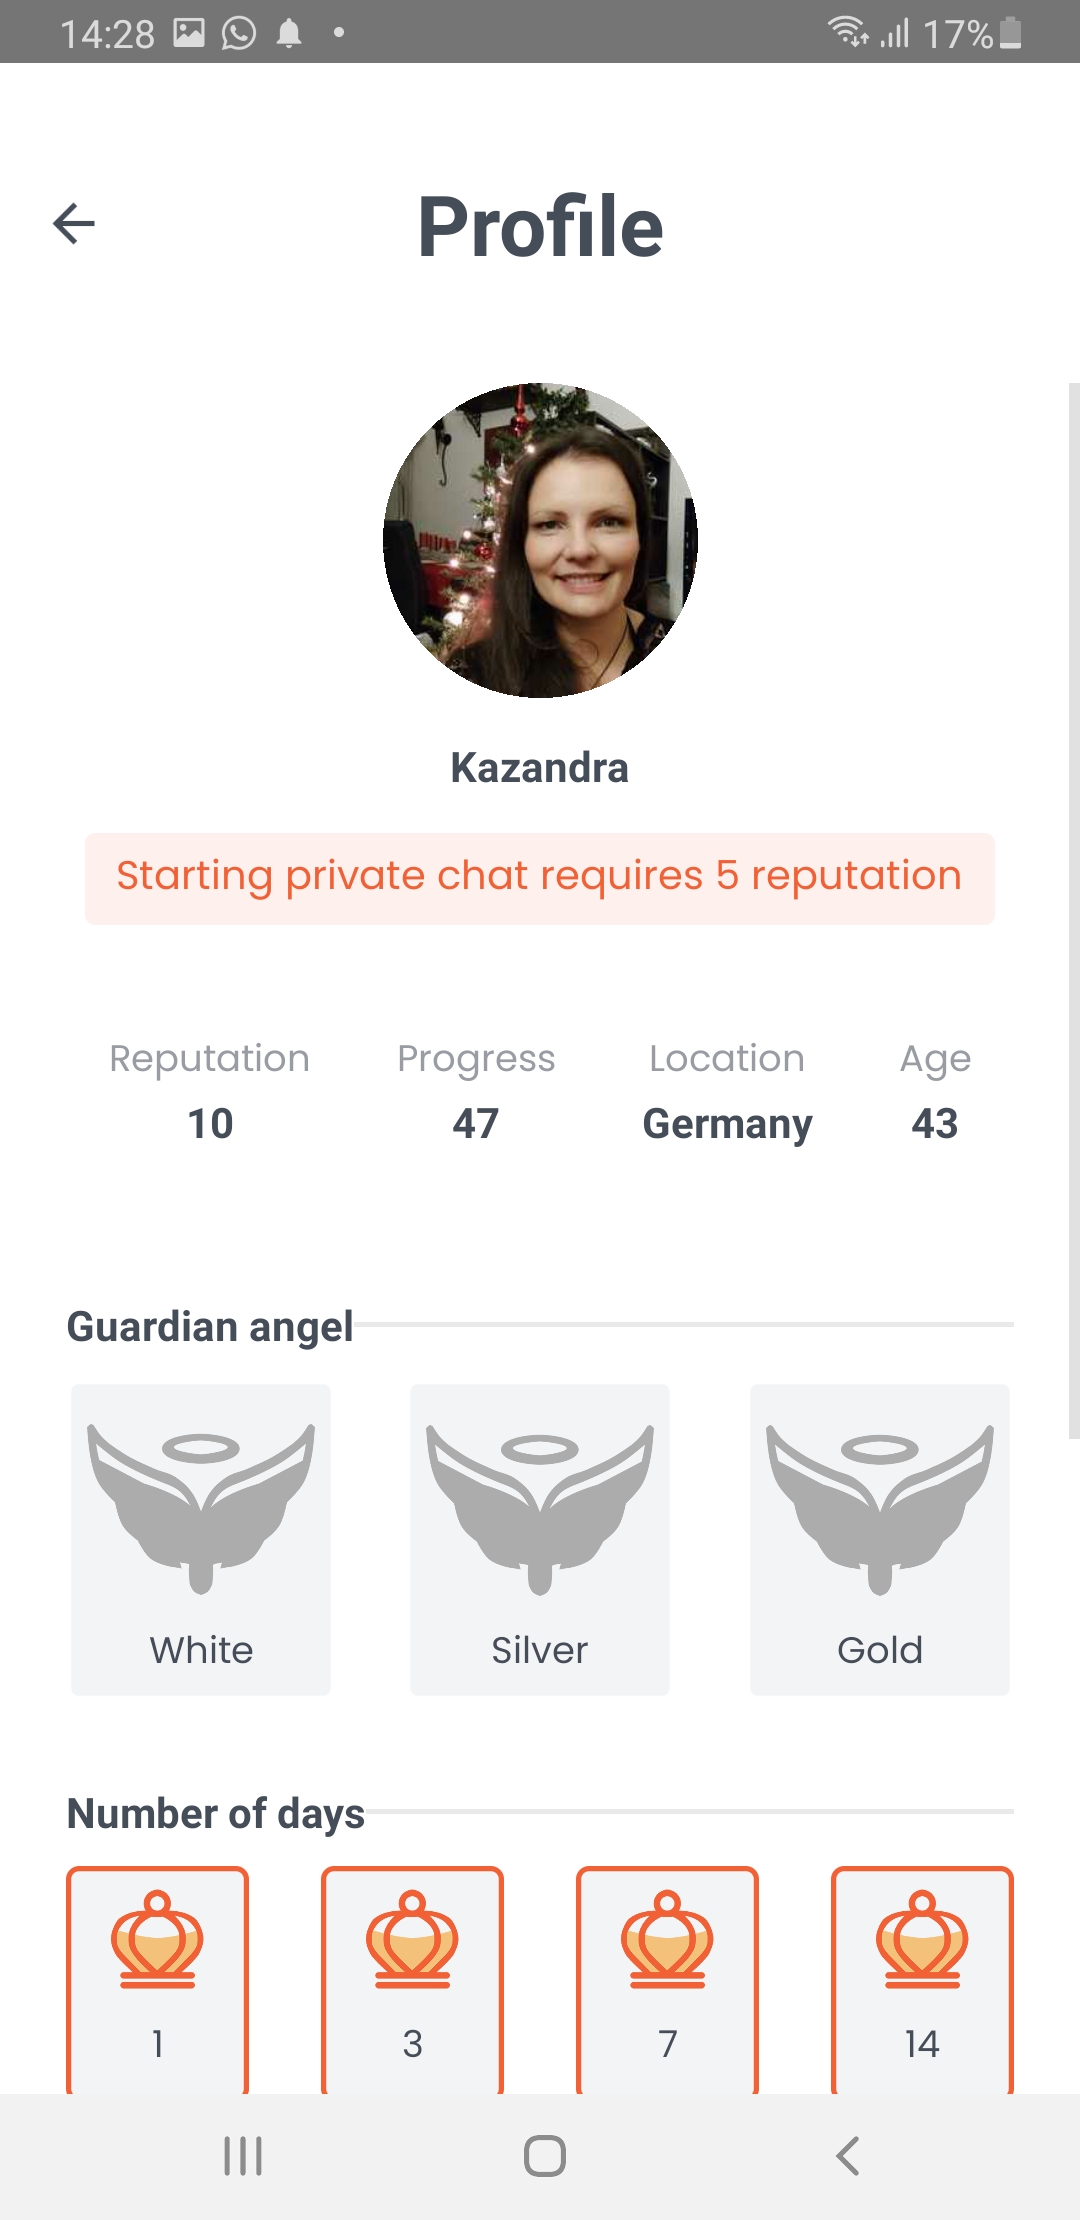Tap the Age value 43
Viewport: 1080px width, 2220px height.
tap(935, 1123)
